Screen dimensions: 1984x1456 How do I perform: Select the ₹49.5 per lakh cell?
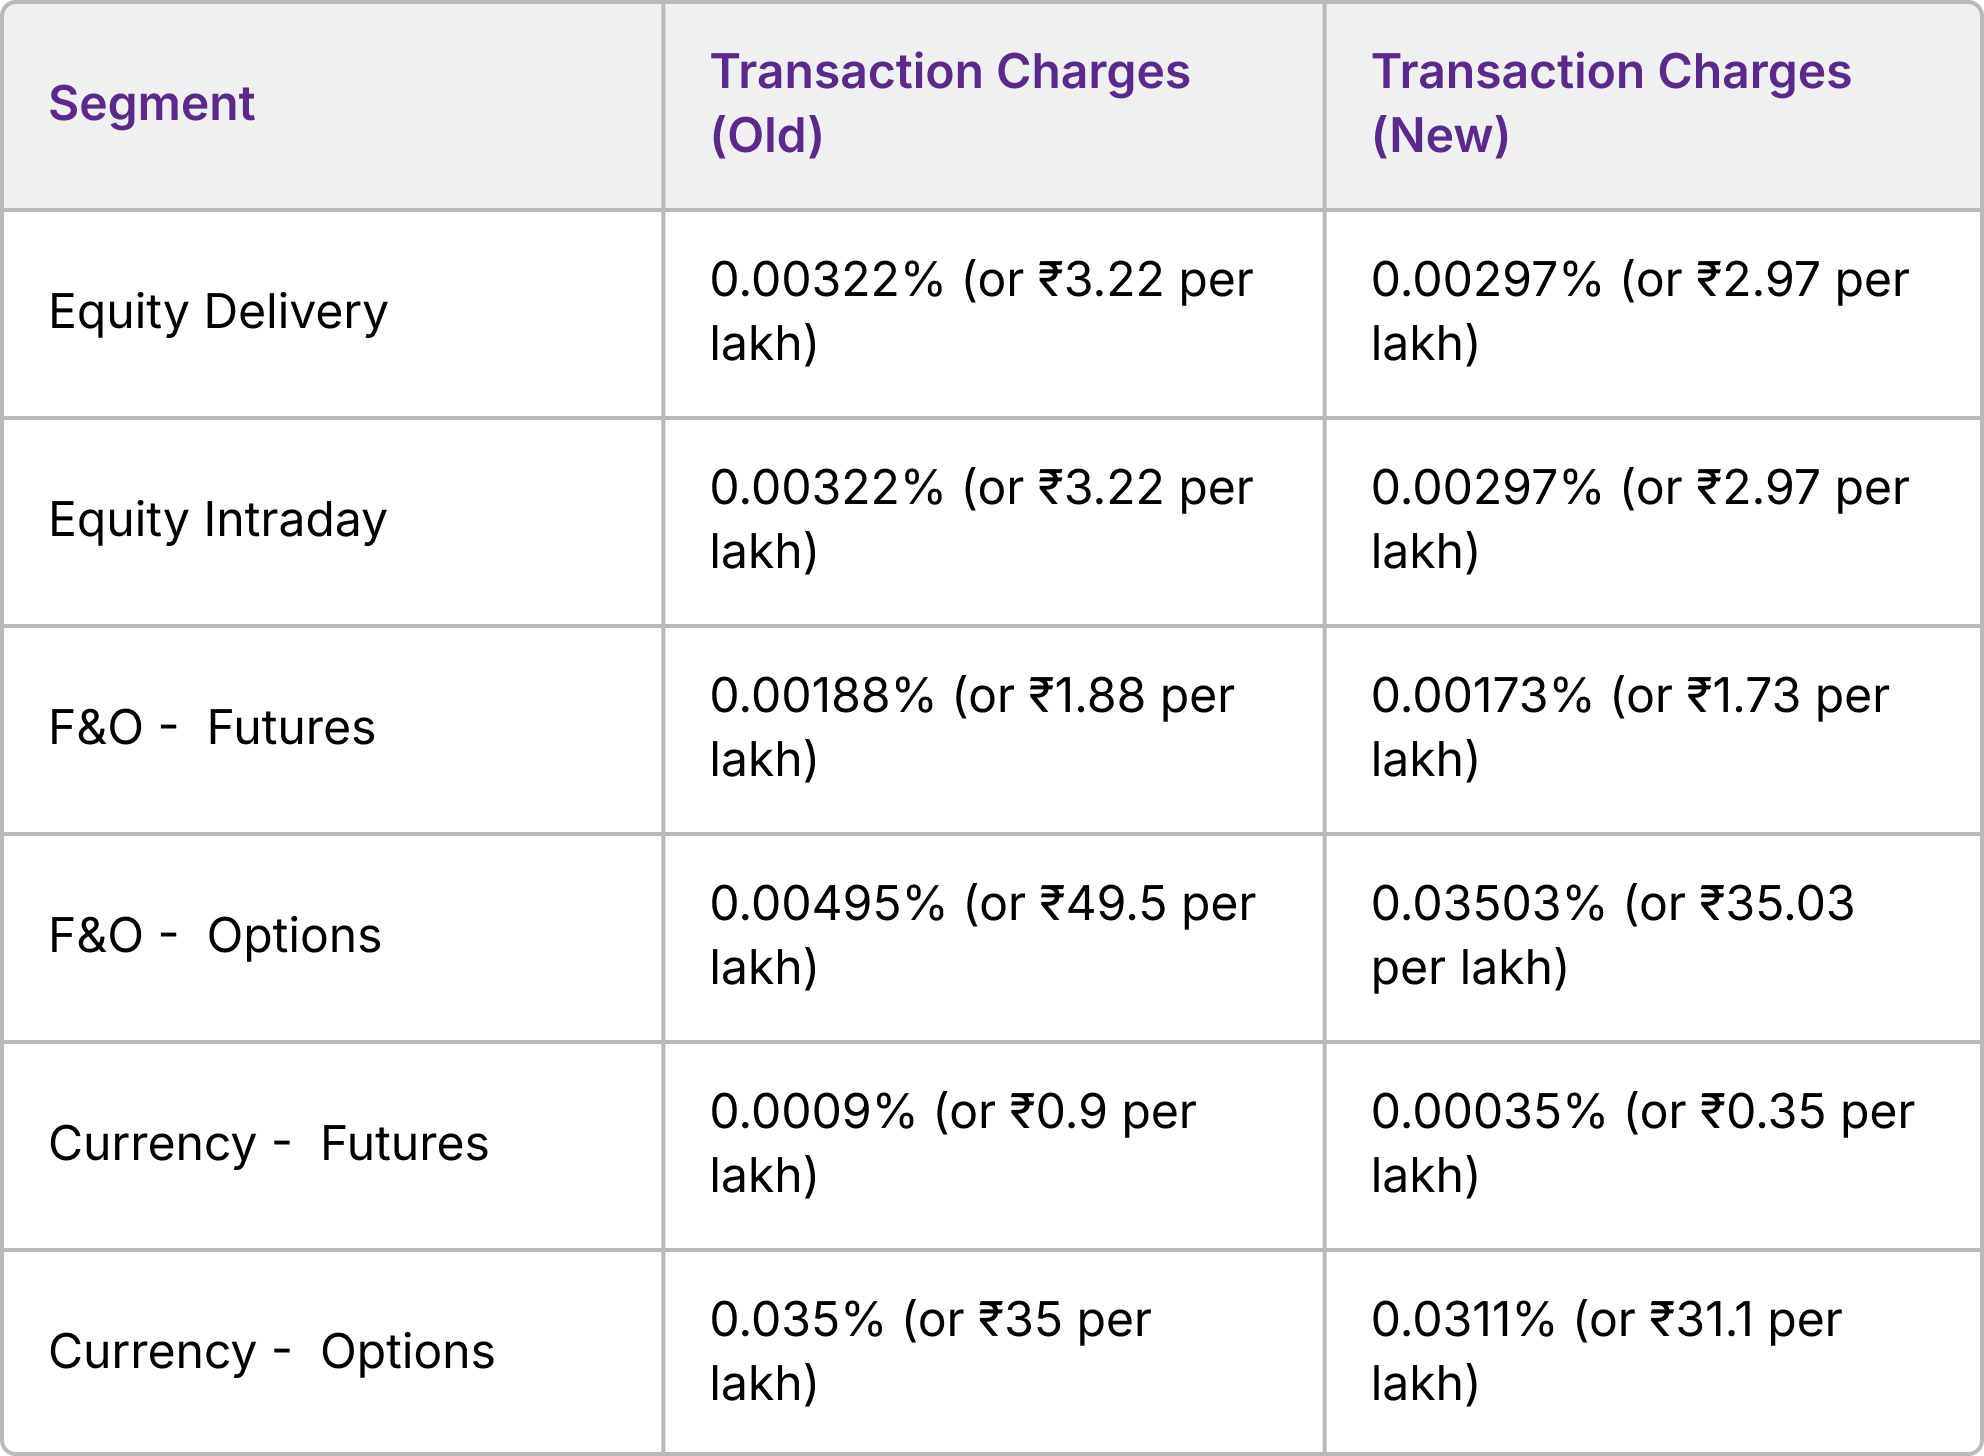[982, 936]
